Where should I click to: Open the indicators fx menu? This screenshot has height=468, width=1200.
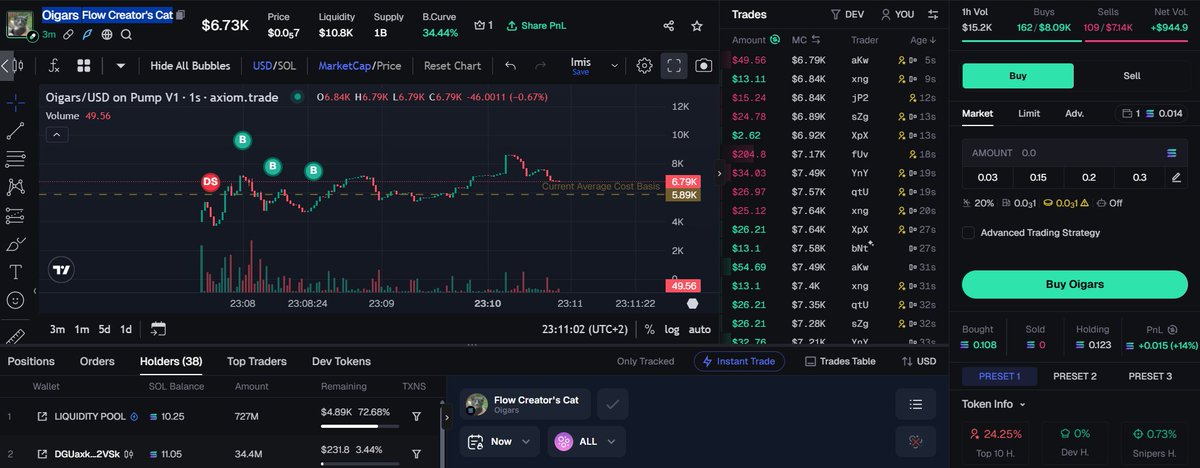tap(53, 66)
